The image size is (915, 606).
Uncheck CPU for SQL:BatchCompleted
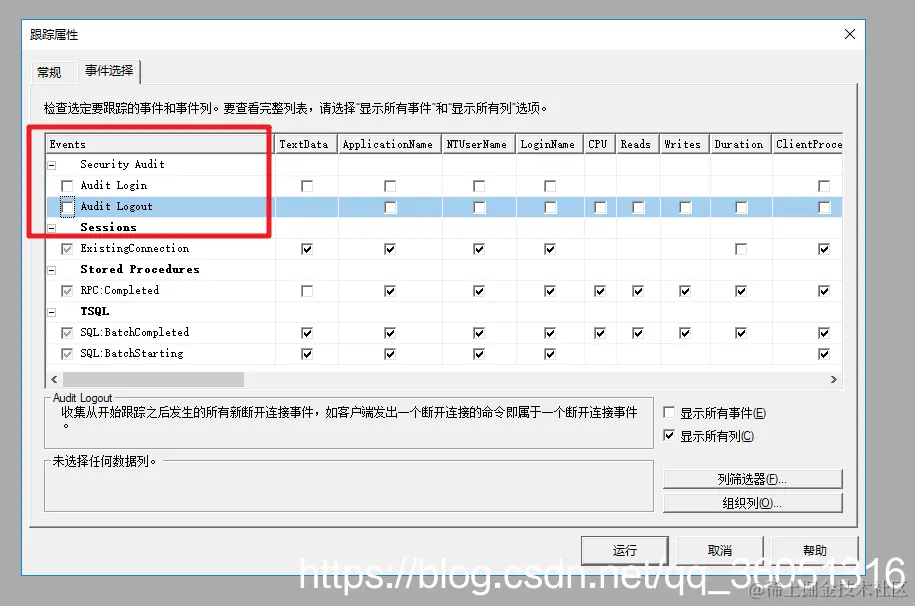coord(600,333)
